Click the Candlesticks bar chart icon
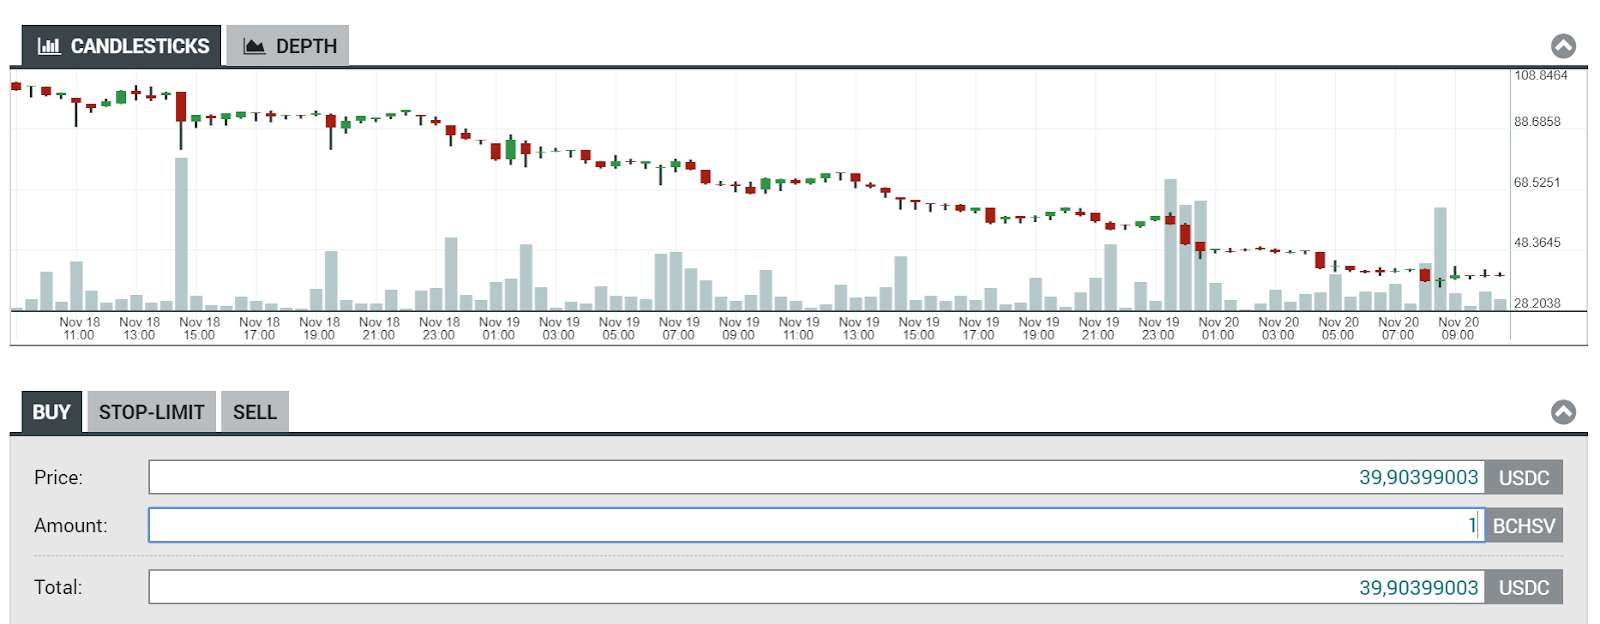Viewport: 1600px width, 624px height. click(x=48, y=46)
